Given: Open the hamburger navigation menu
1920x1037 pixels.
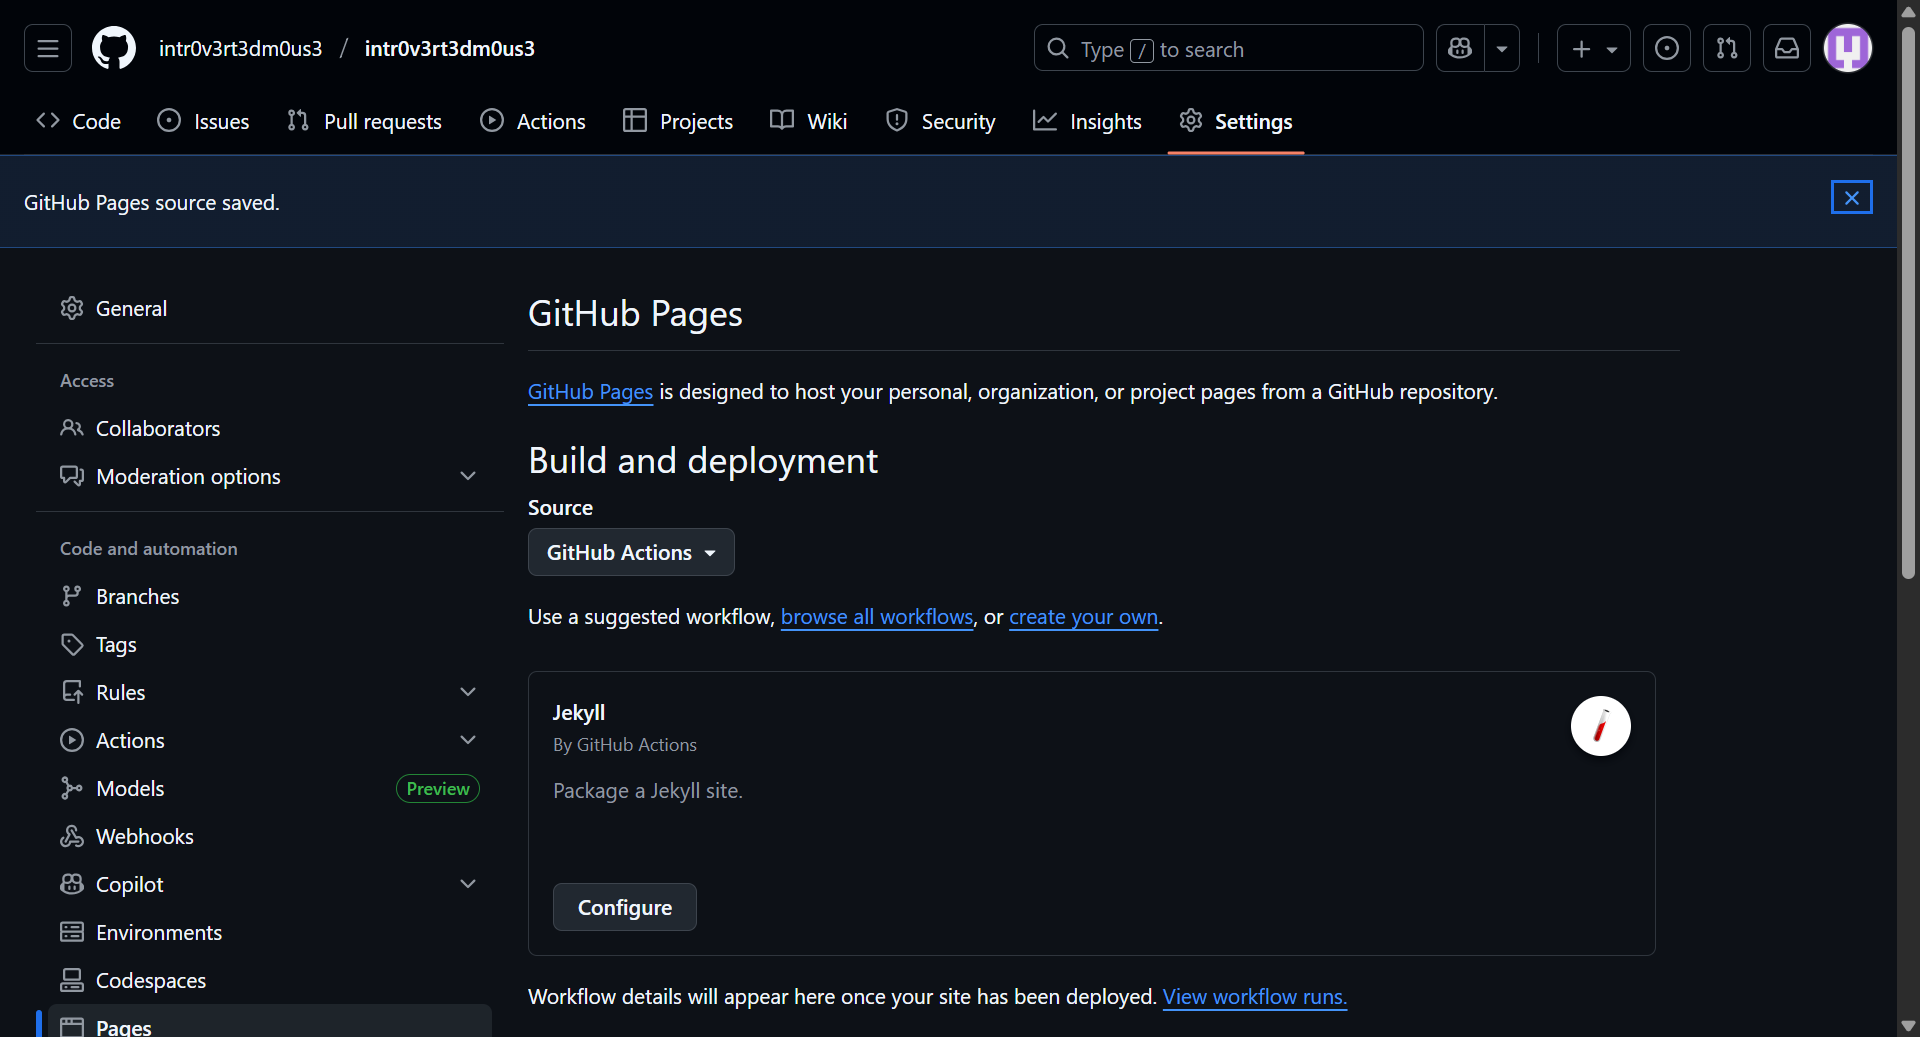Looking at the screenshot, I should pyautogui.click(x=48, y=48).
